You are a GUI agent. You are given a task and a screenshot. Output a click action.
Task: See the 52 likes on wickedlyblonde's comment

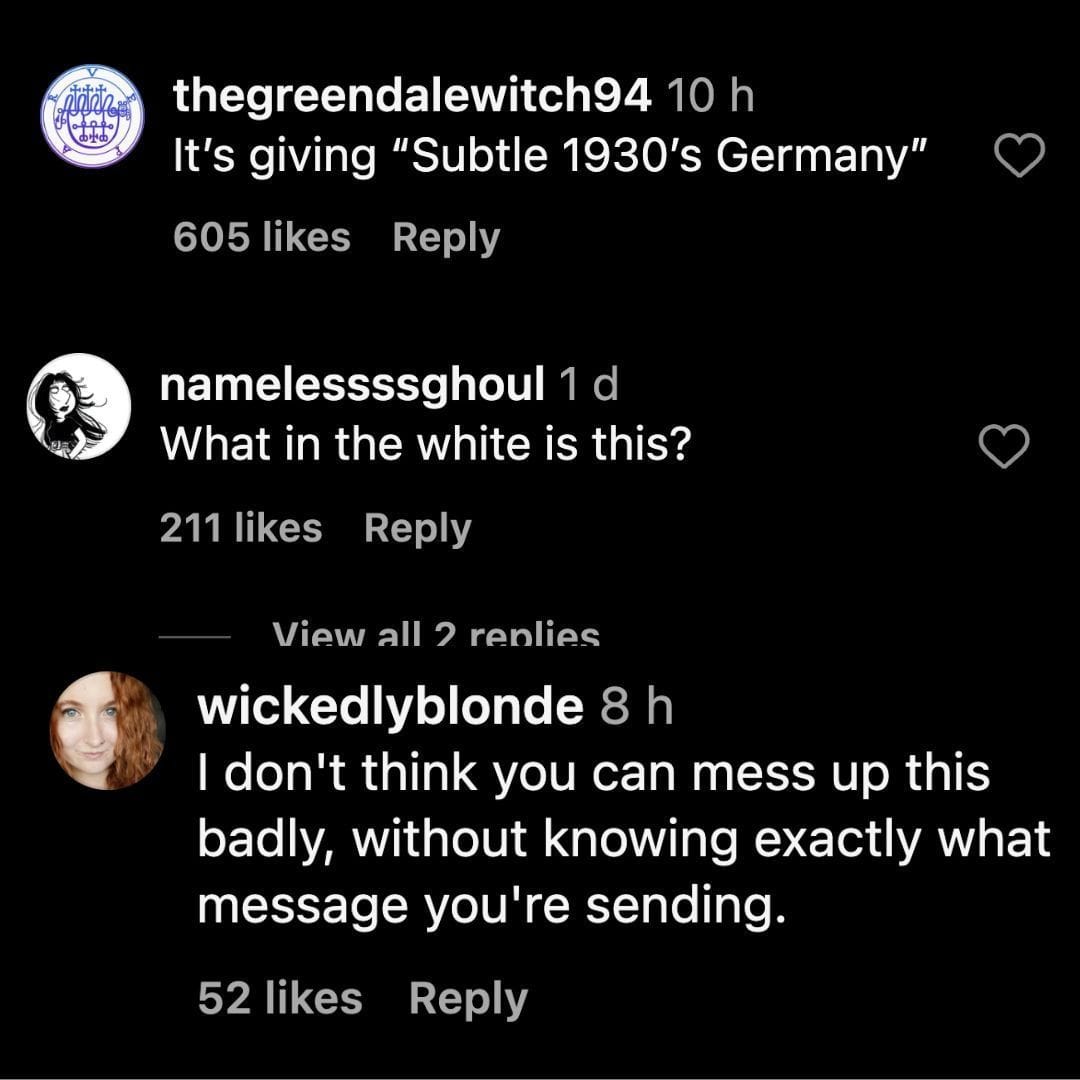280,998
